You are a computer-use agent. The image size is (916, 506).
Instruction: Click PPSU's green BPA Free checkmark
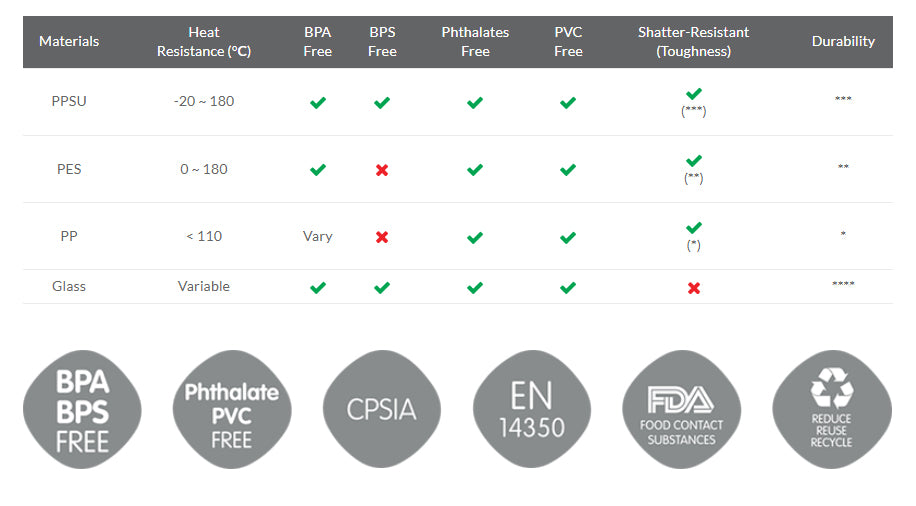[318, 103]
